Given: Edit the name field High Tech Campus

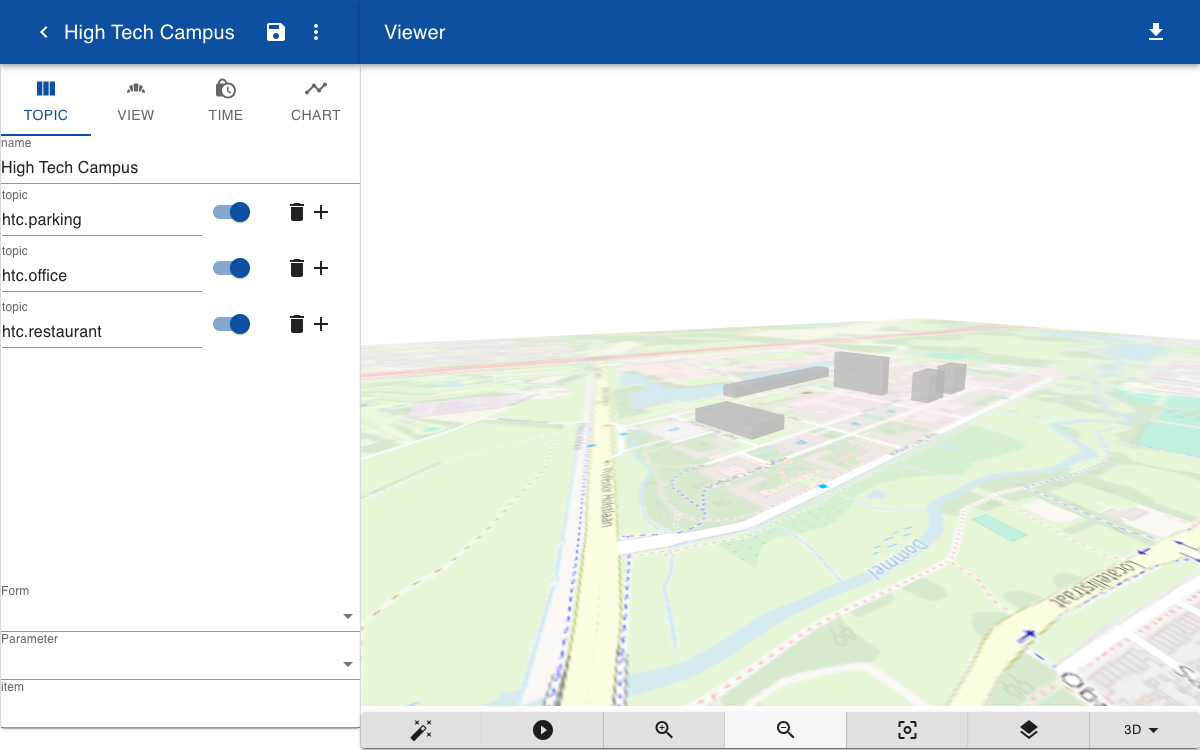Looking at the screenshot, I should pyautogui.click(x=180, y=168).
